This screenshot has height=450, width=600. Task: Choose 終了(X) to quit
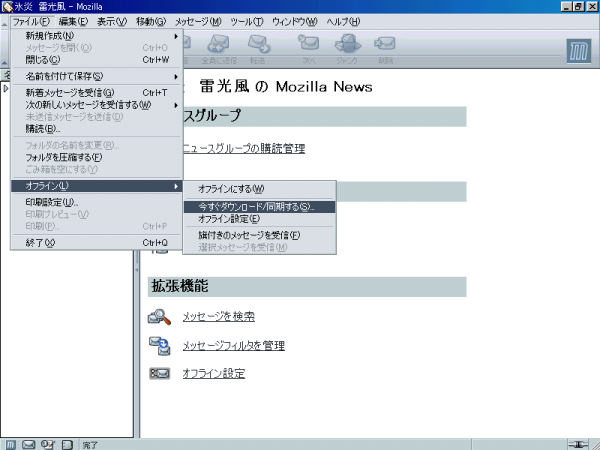(97, 243)
